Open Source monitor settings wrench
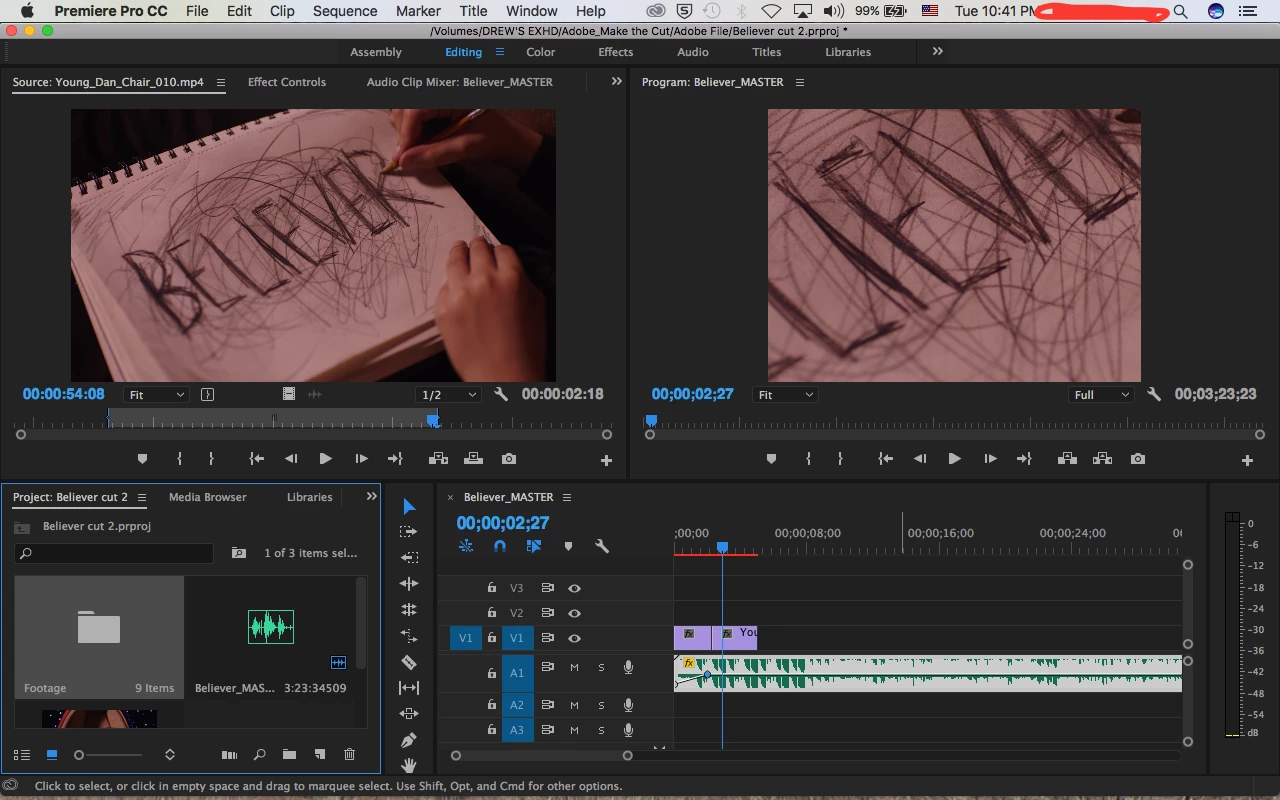1280x800 pixels. click(501, 395)
